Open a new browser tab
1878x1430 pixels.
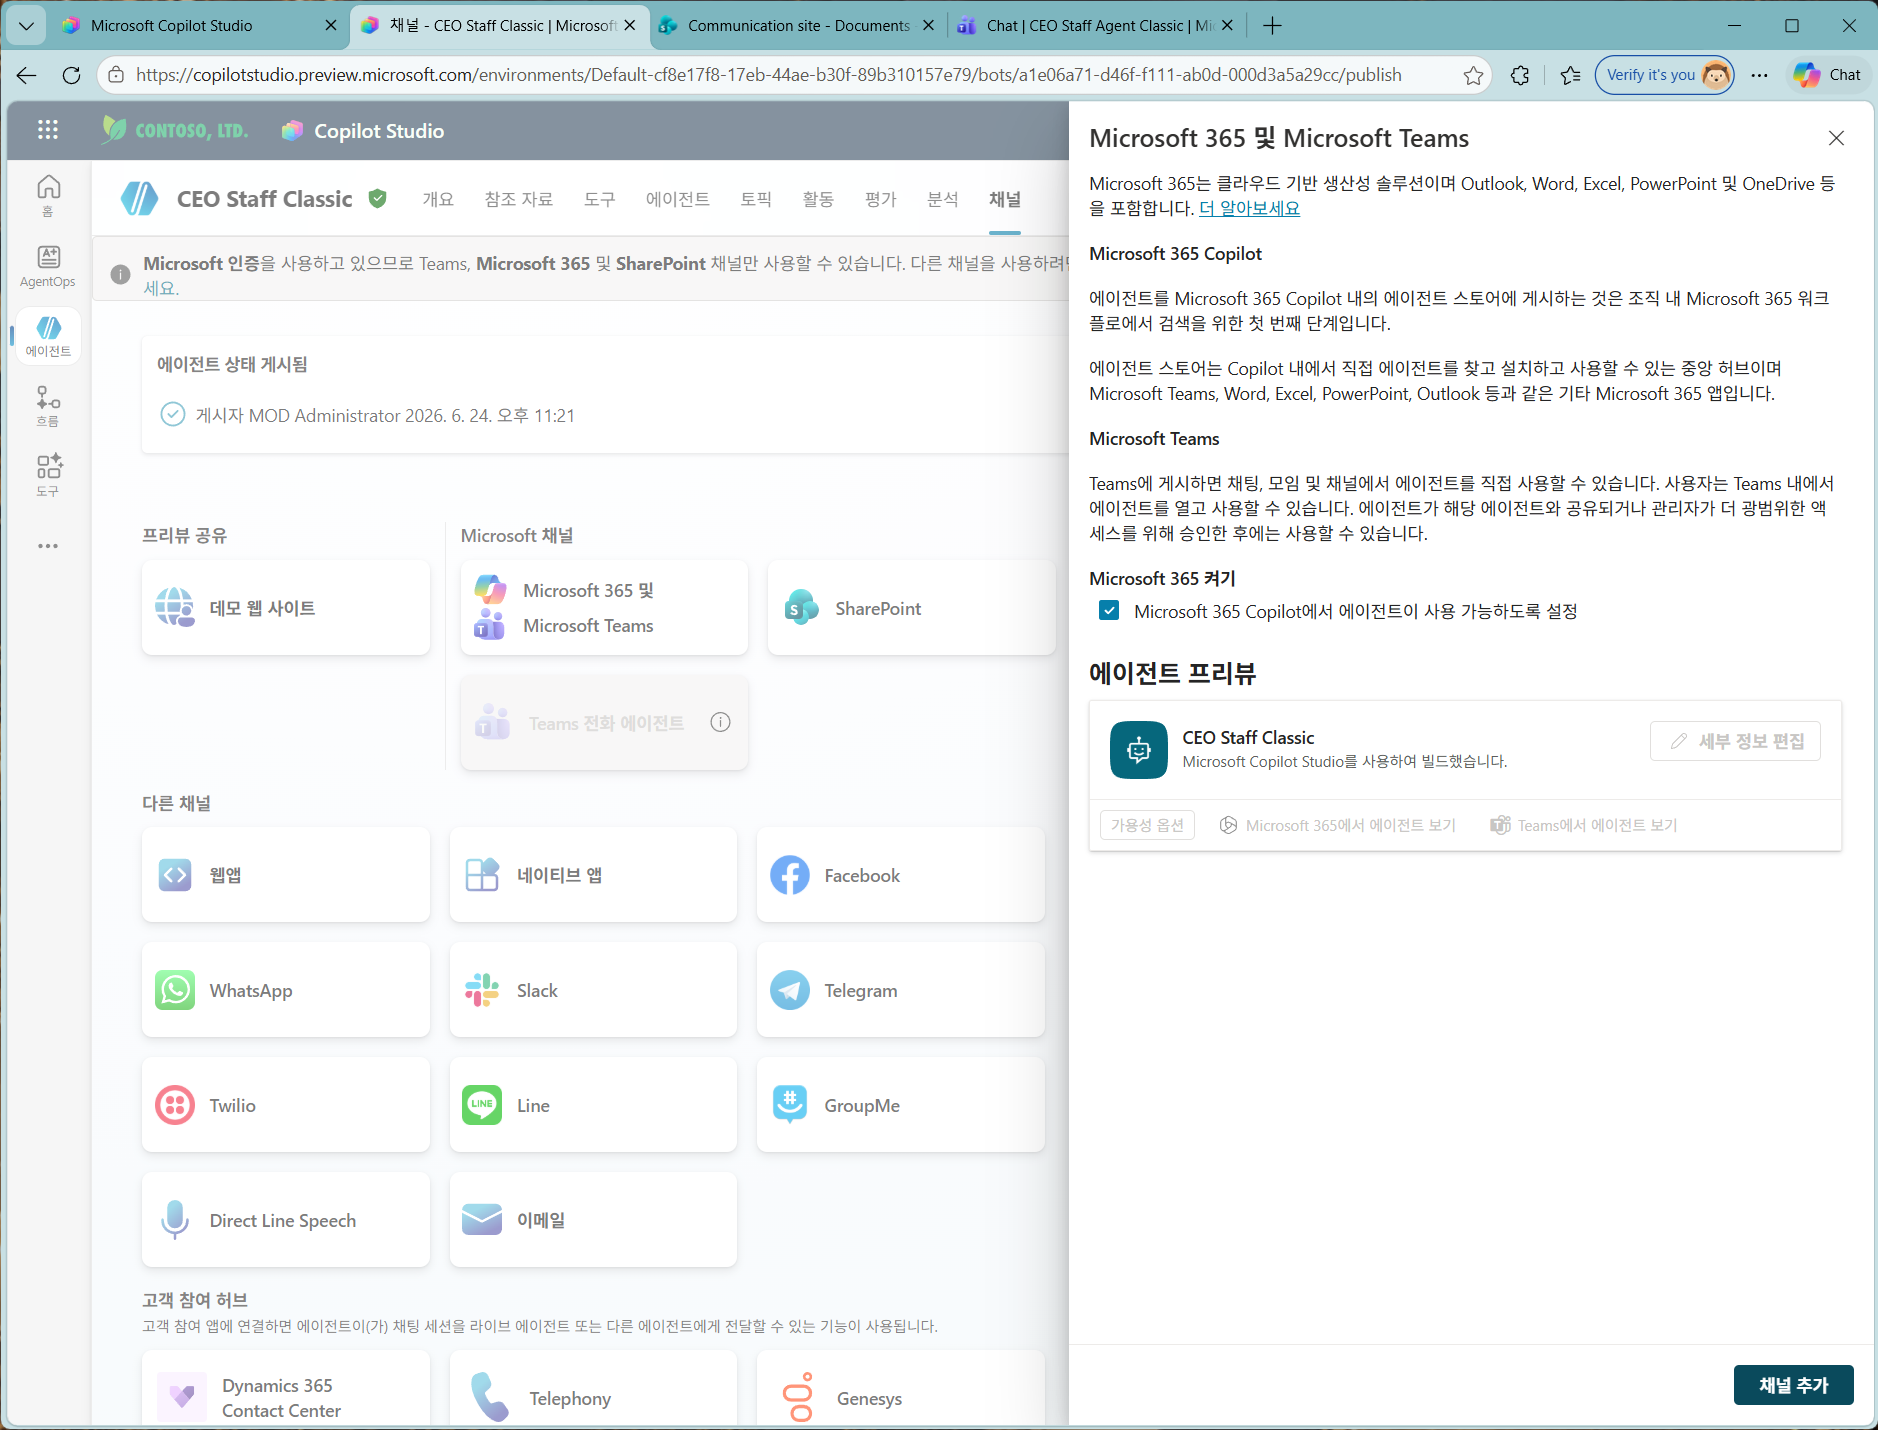[1272, 26]
